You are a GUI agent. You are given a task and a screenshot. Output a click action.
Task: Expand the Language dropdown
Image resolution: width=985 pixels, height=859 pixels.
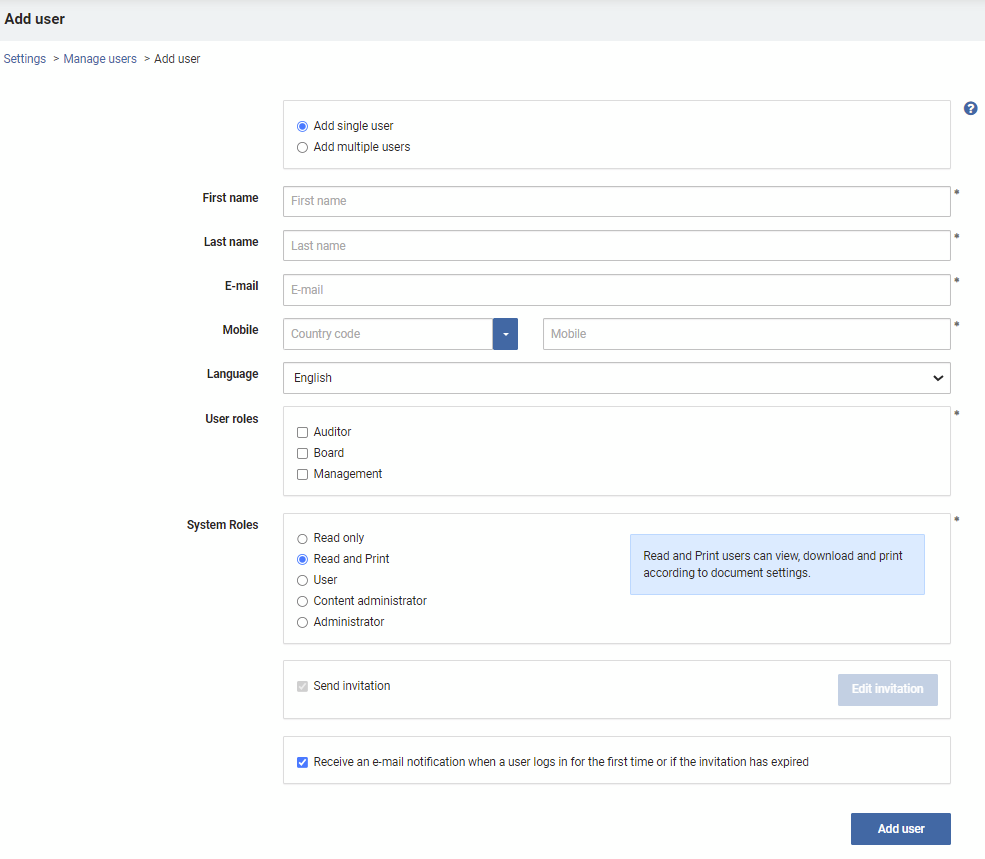pyautogui.click(x=616, y=378)
